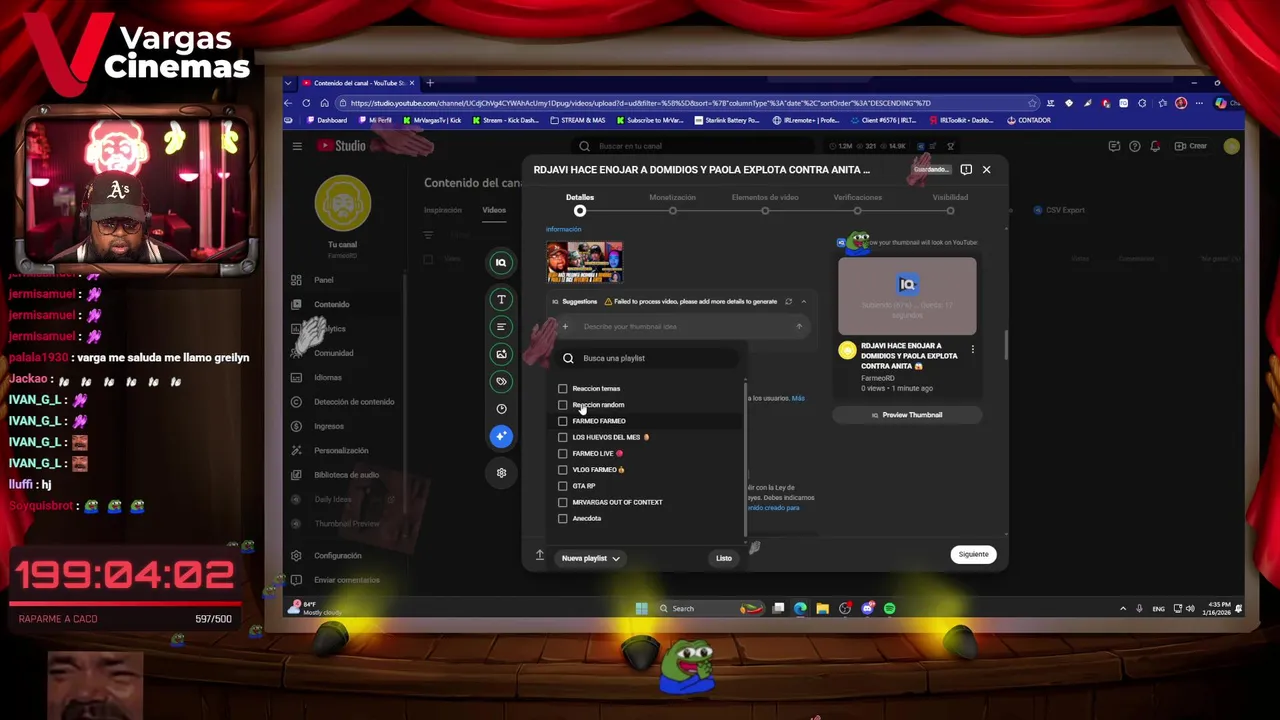Select the Detalles step
The height and width of the screenshot is (720, 1280).
pyautogui.click(x=580, y=203)
